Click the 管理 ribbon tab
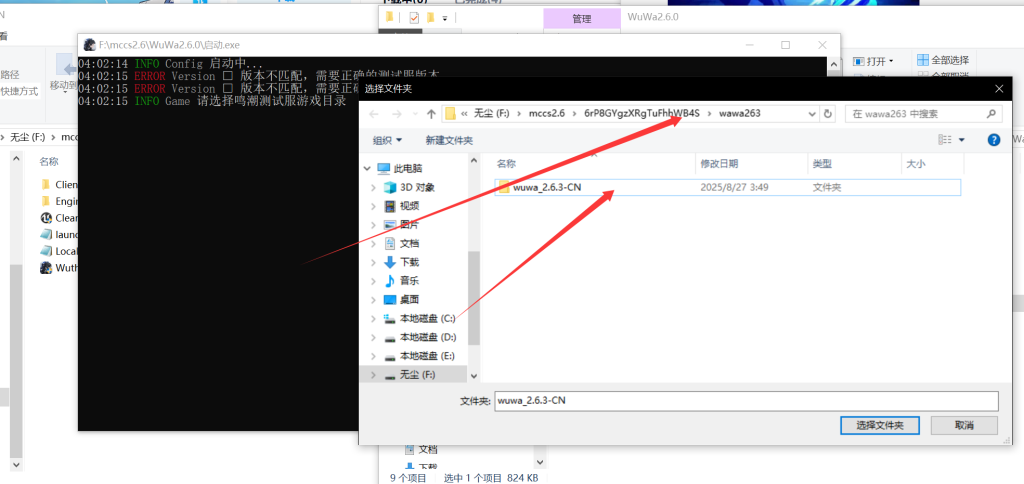 click(x=582, y=19)
